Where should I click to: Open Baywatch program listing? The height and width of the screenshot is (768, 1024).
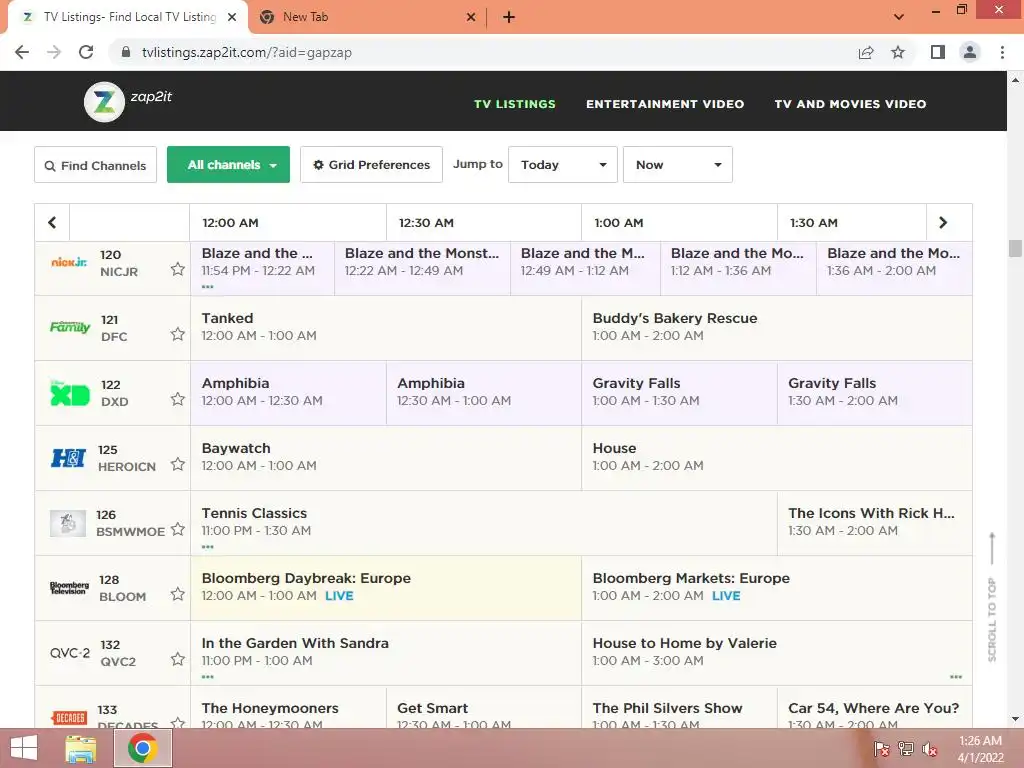coord(385,457)
